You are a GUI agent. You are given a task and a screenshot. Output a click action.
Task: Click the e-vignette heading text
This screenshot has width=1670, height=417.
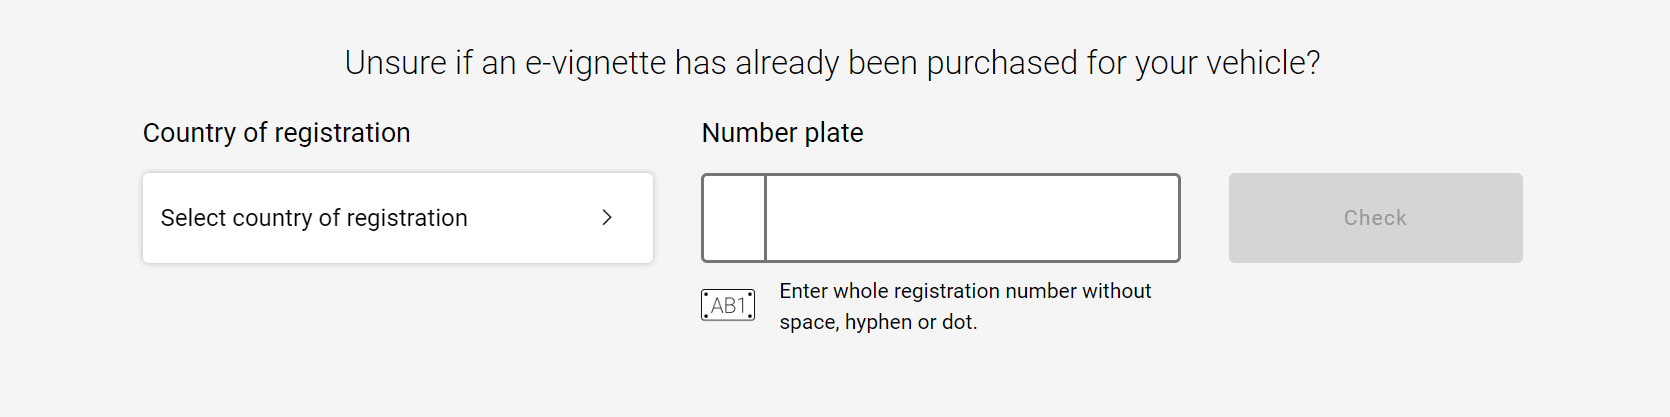point(833,63)
